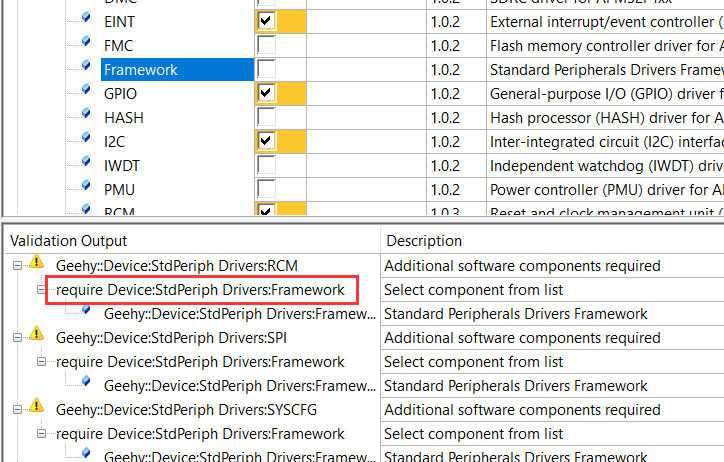724x462 pixels.
Task: Click 'Independent watchdog (IWDT)' description
Action: point(607,166)
